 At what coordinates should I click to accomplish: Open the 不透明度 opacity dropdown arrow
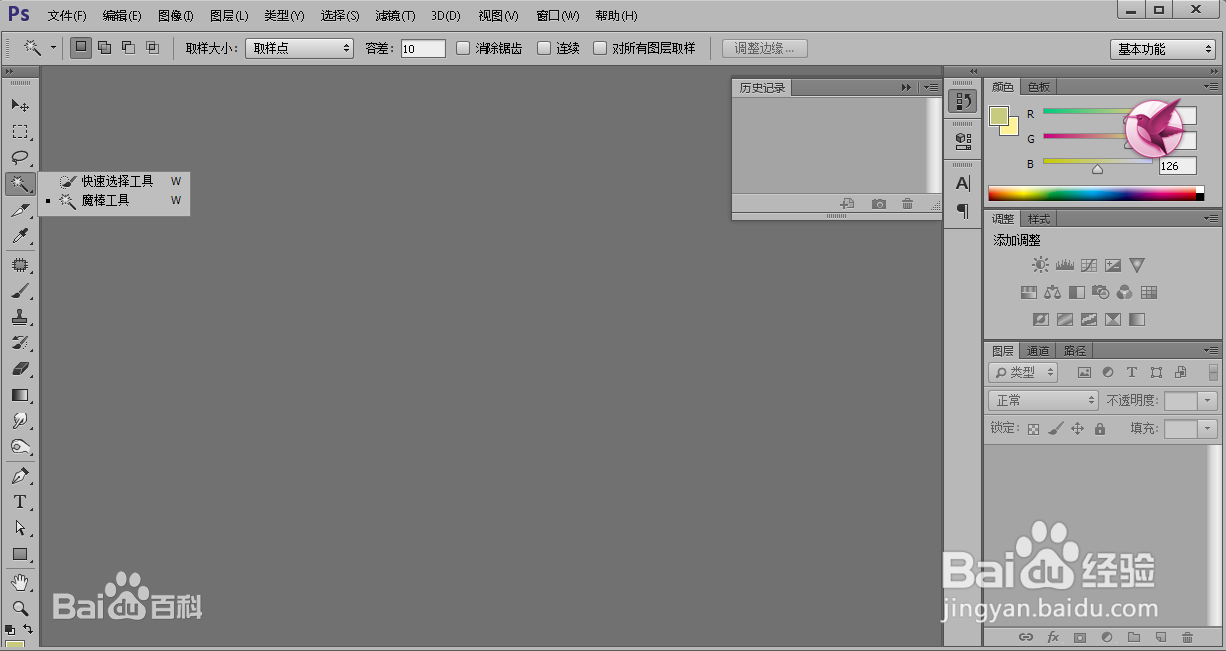[1208, 400]
